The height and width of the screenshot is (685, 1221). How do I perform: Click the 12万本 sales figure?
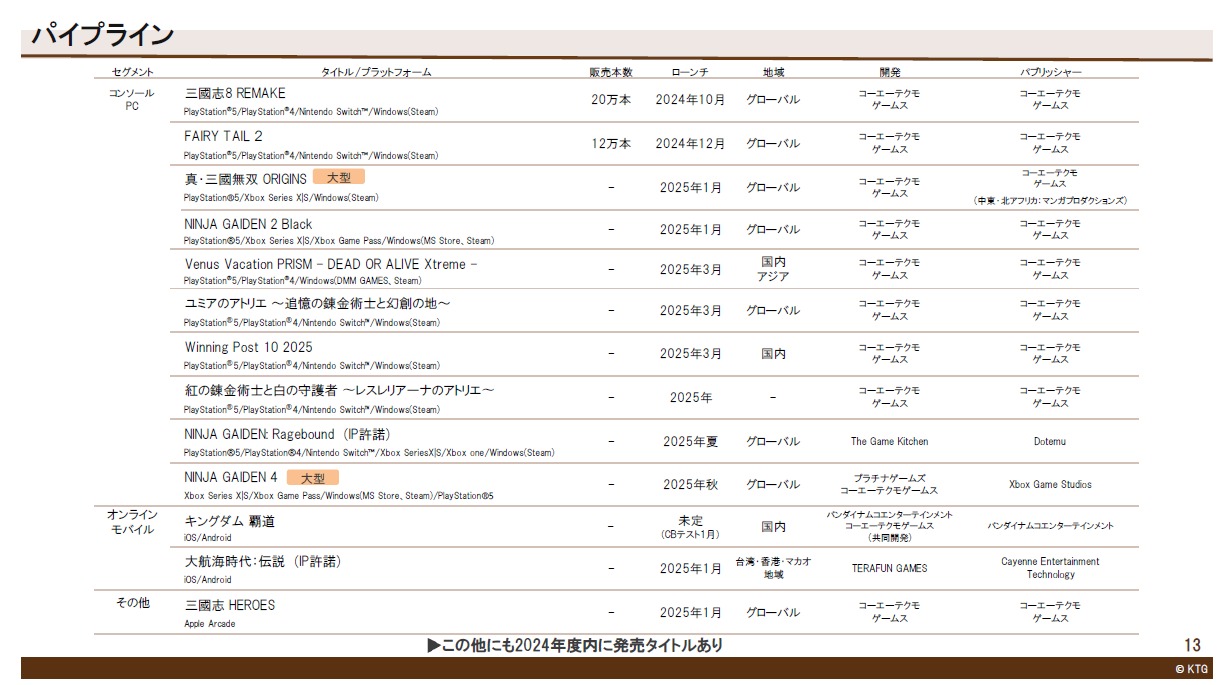[611, 143]
